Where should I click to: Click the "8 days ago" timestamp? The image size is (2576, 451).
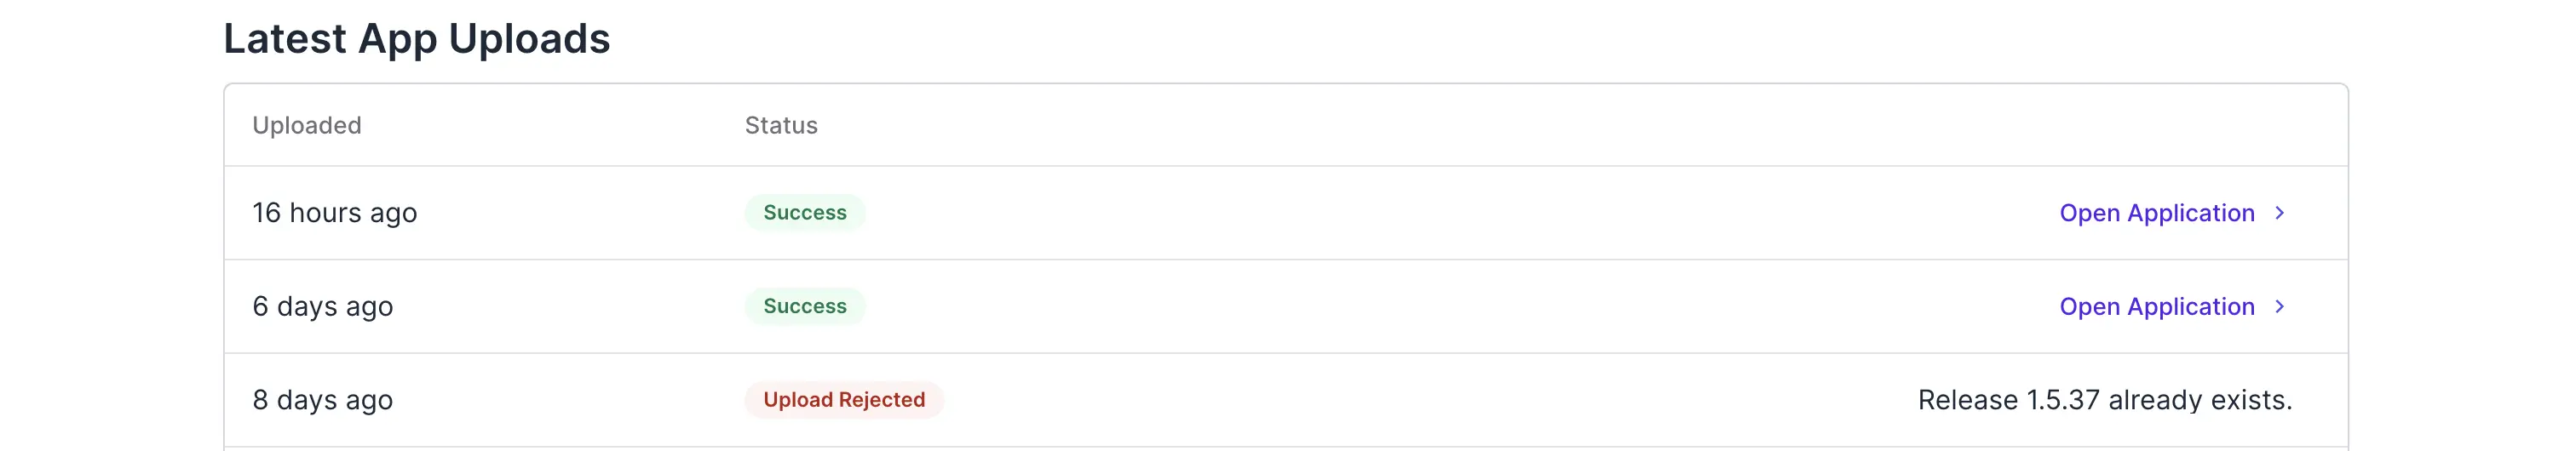pyautogui.click(x=322, y=400)
